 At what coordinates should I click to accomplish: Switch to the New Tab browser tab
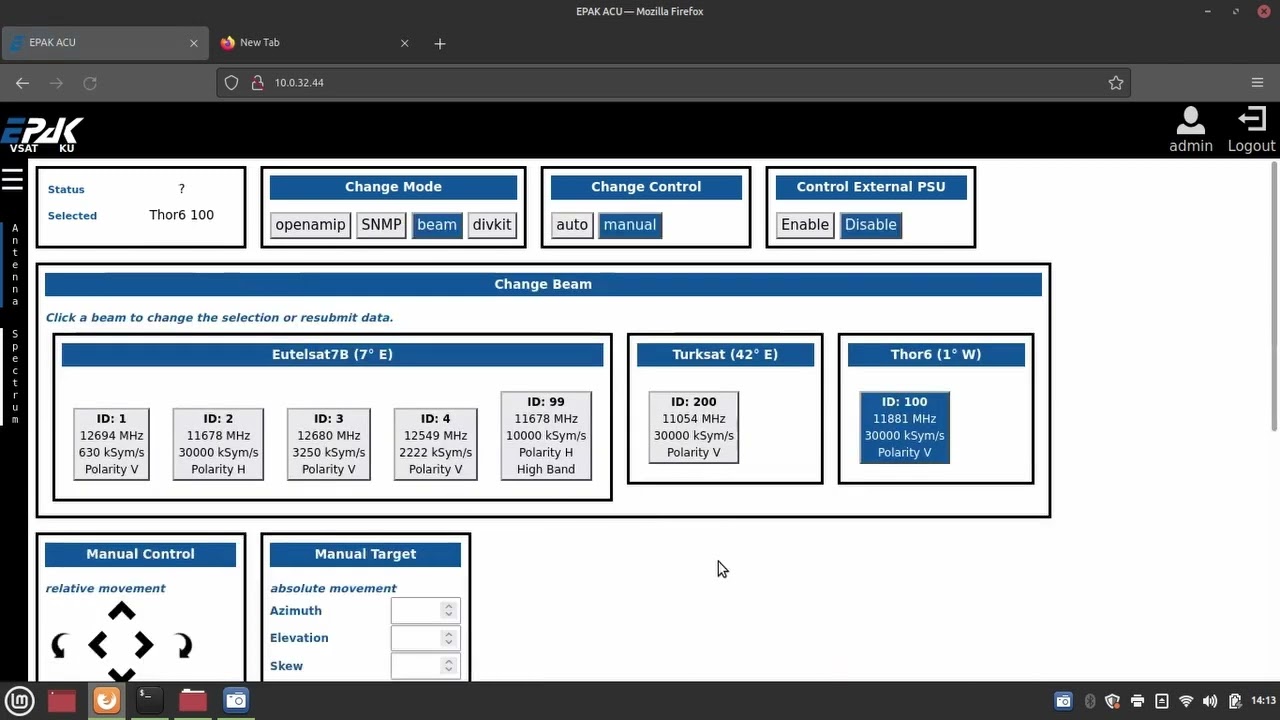(315, 43)
